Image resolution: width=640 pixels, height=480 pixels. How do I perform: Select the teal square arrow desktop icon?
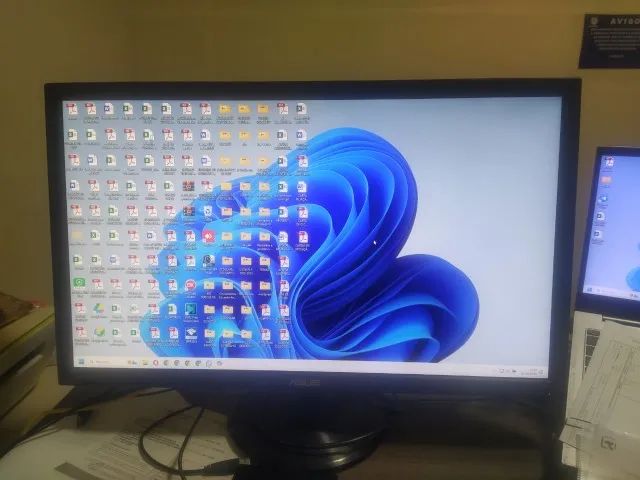point(191,309)
